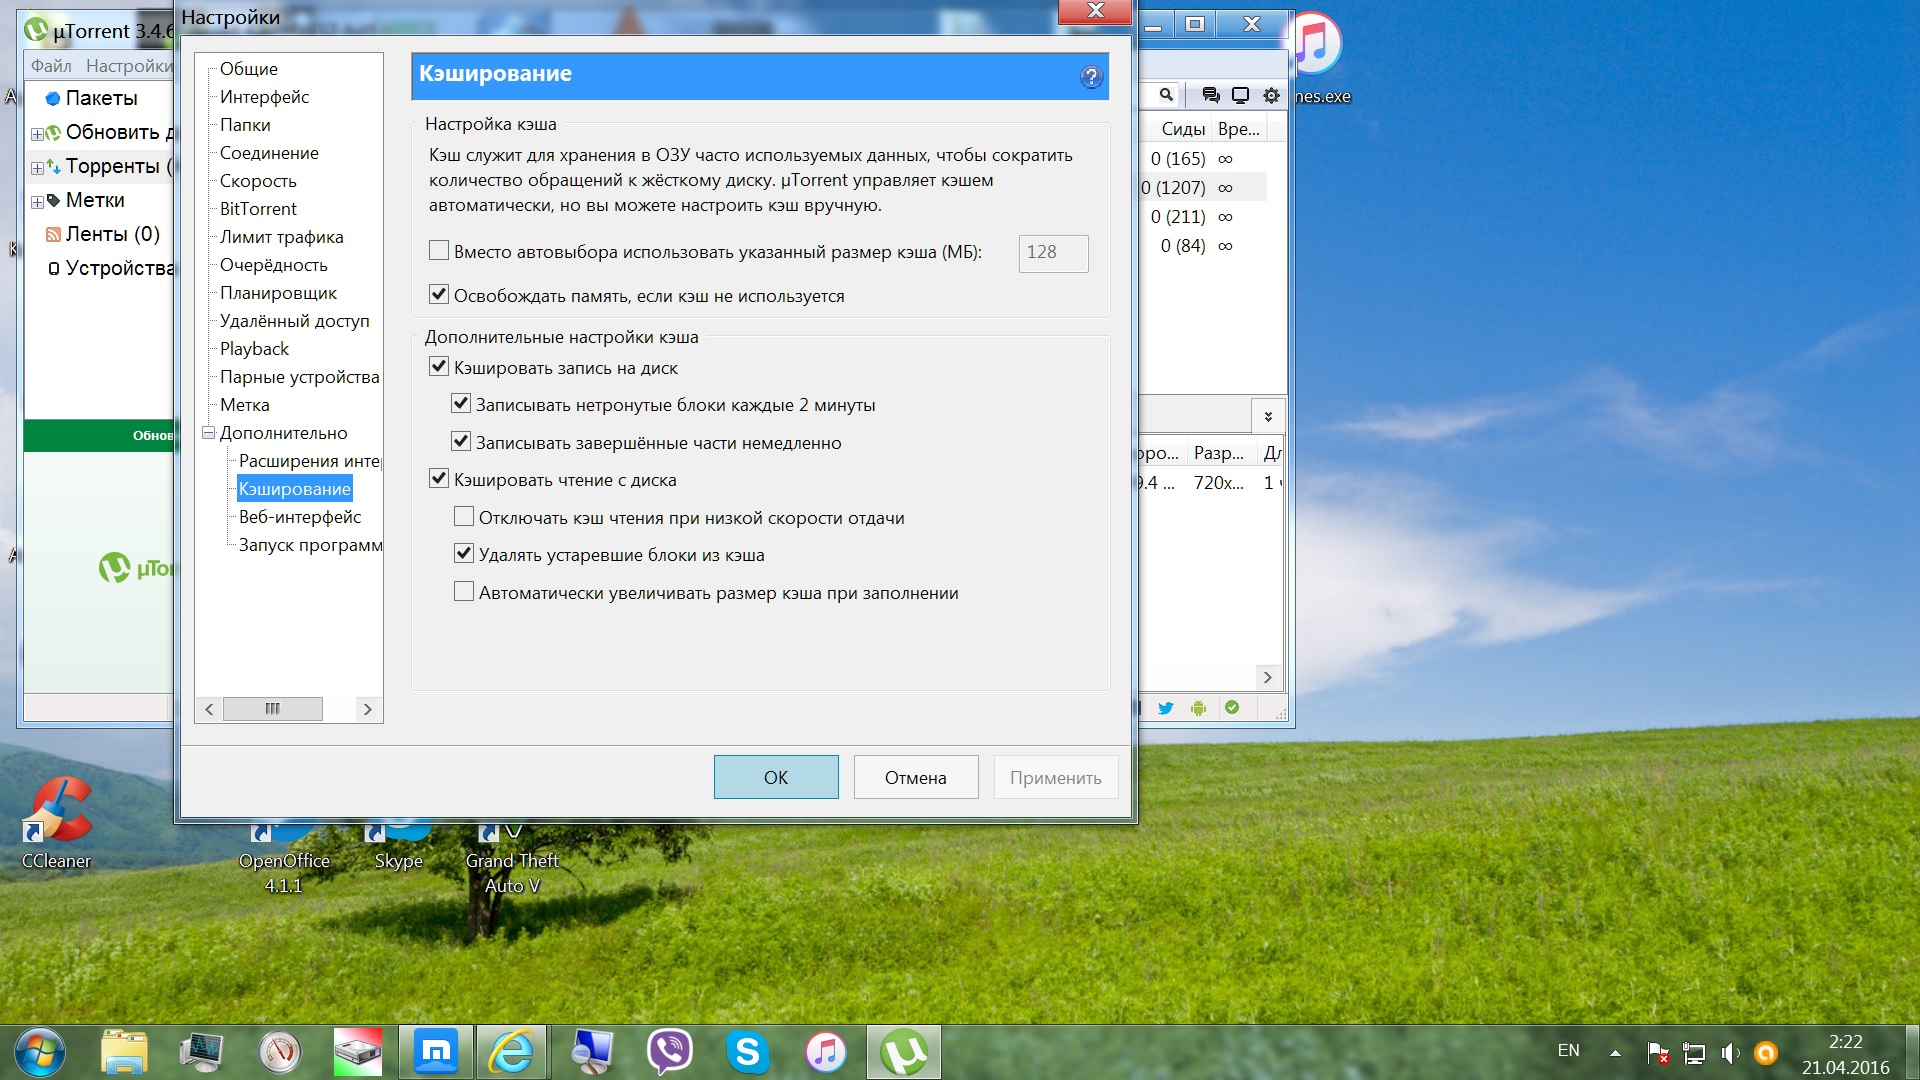This screenshot has width=1920, height=1080.
Task: Select Скорость in settings tree
Action: point(258,181)
